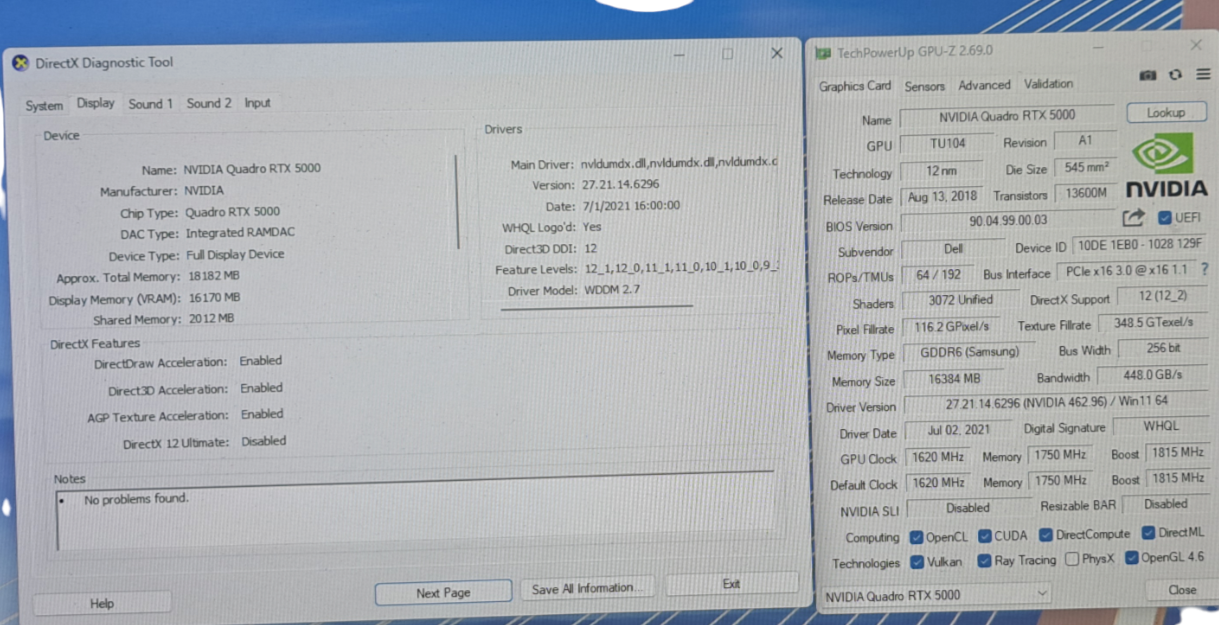Open GPU selection dropdown NVIDIA Quadro RTX 5000
Screen dimensions: 1219x625
click(x=935, y=595)
